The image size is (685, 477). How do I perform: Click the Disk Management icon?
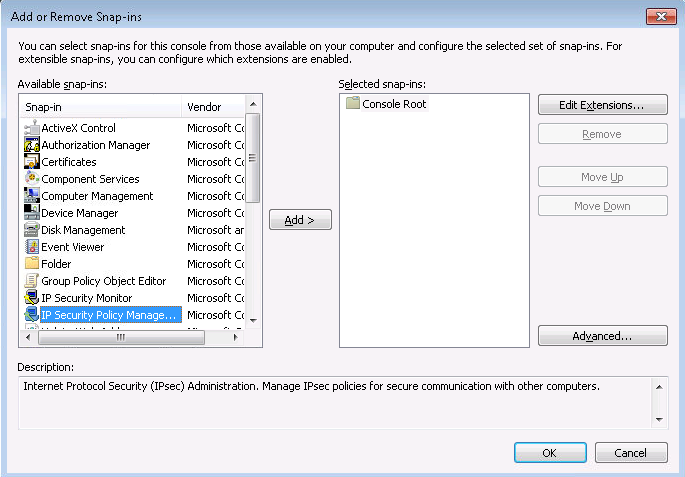[32, 230]
